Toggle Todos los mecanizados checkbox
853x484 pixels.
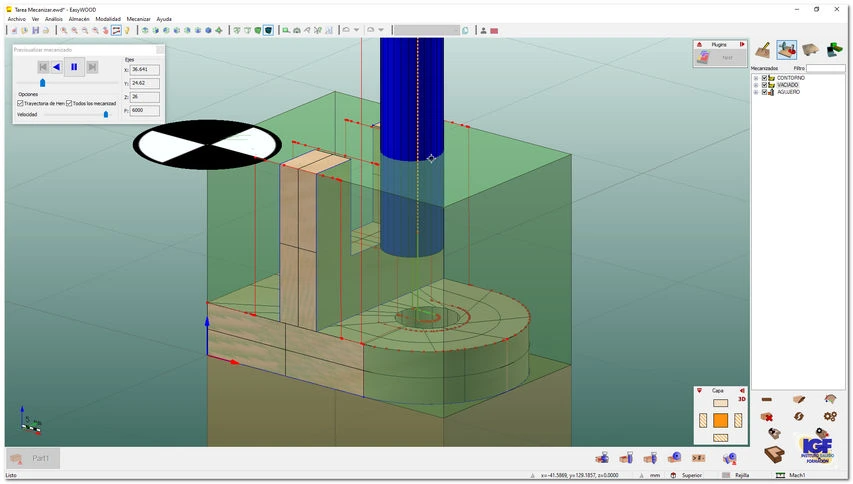pos(69,103)
